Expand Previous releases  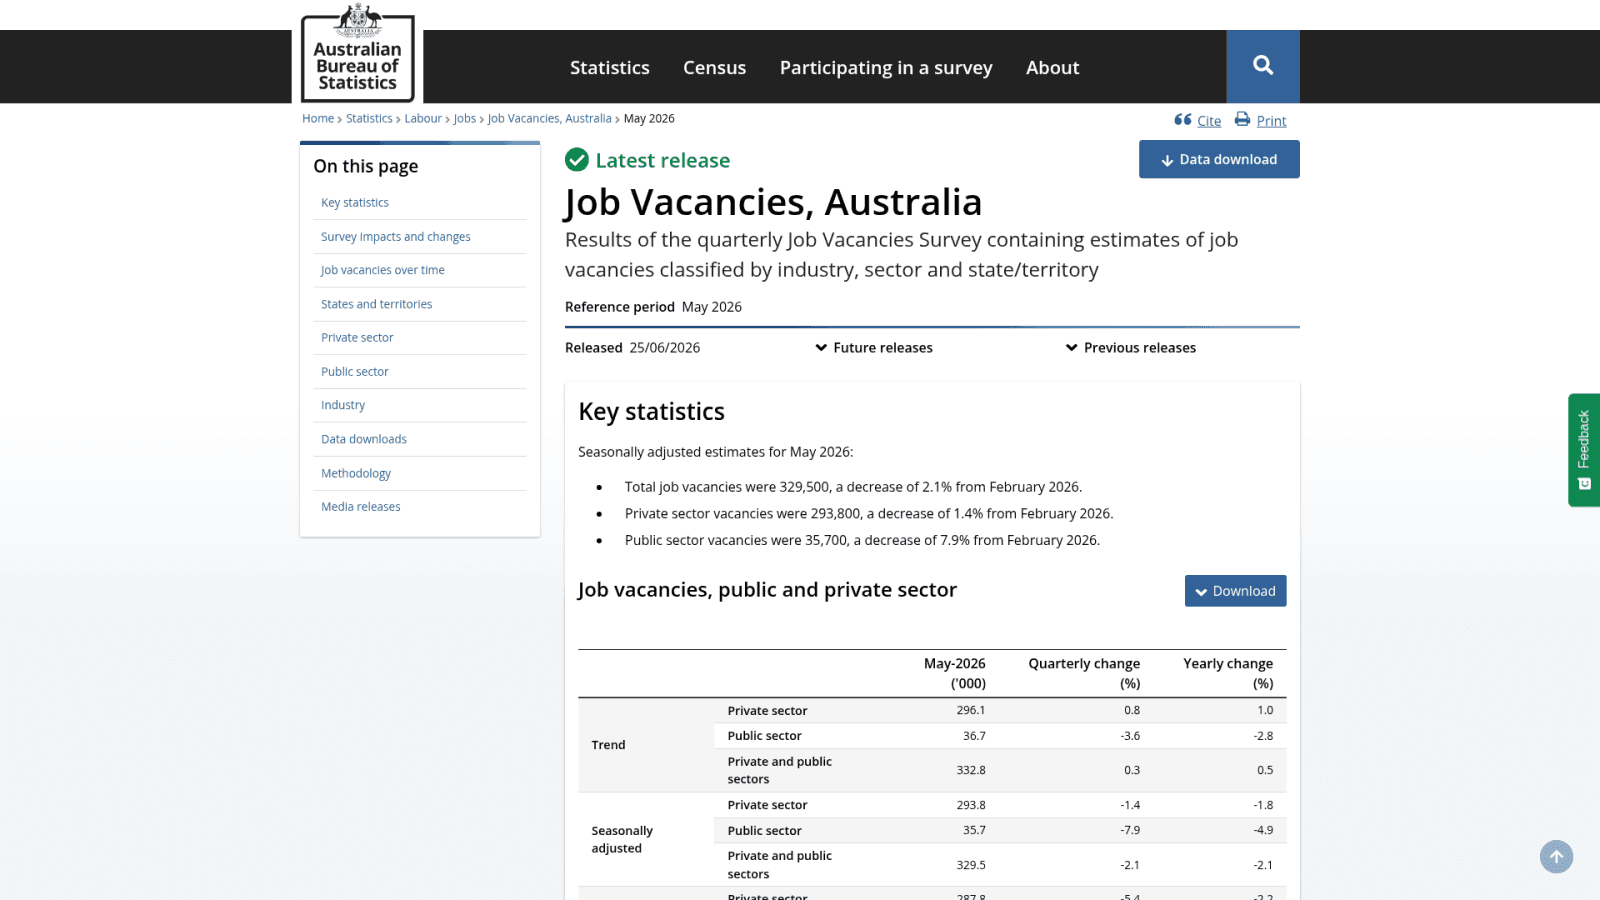[1131, 348]
